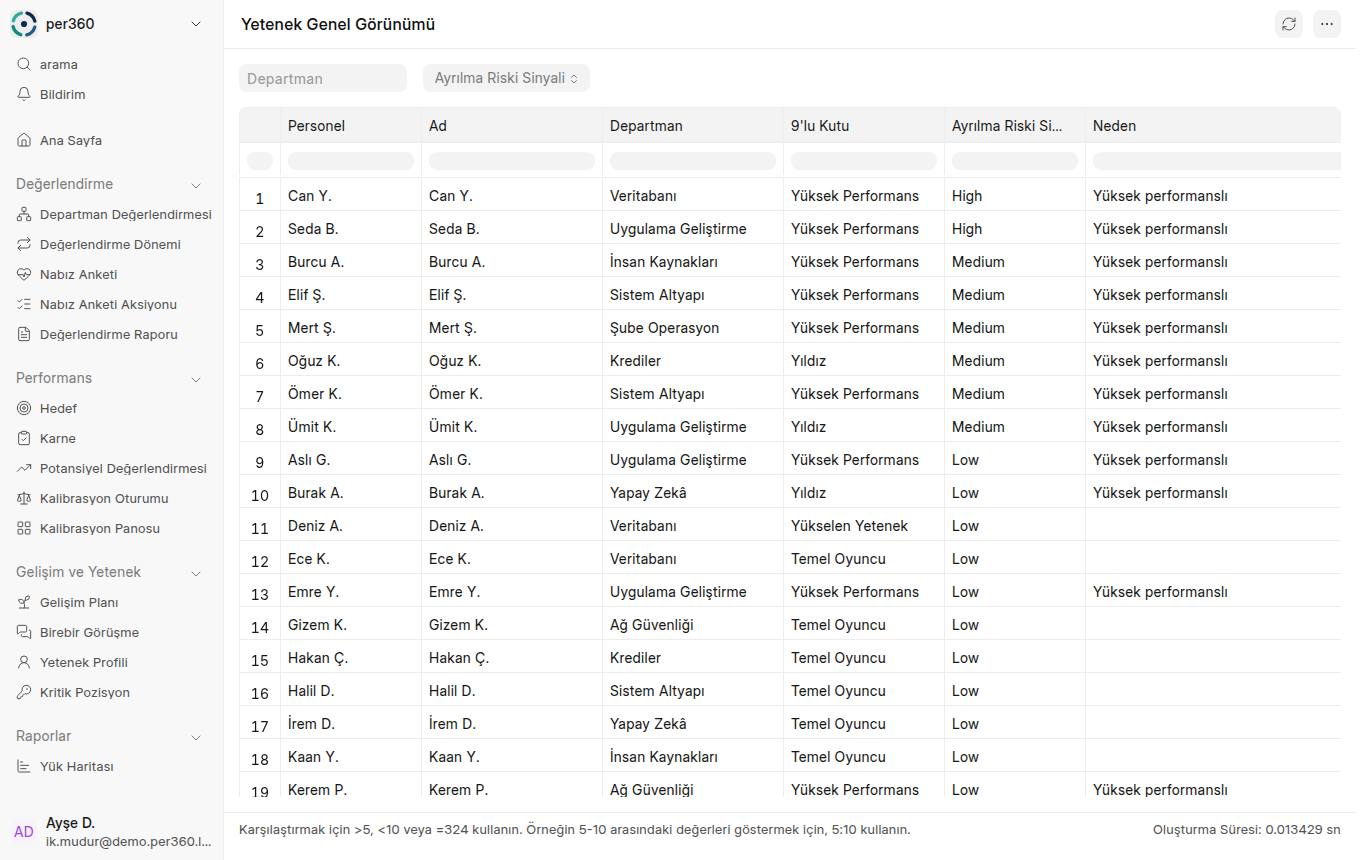Focus the Departman filter field
This screenshot has height=860, width=1366.
tap(323, 78)
